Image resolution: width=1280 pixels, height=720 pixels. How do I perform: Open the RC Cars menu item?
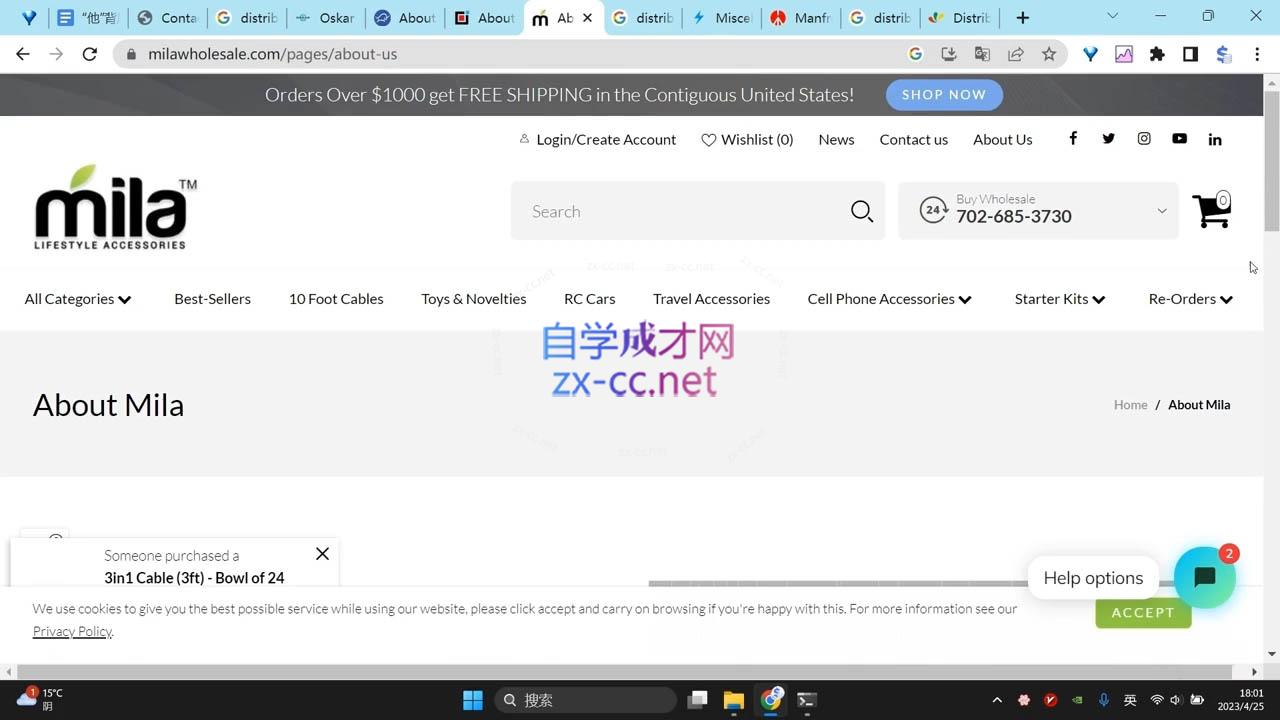(x=590, y=299)
